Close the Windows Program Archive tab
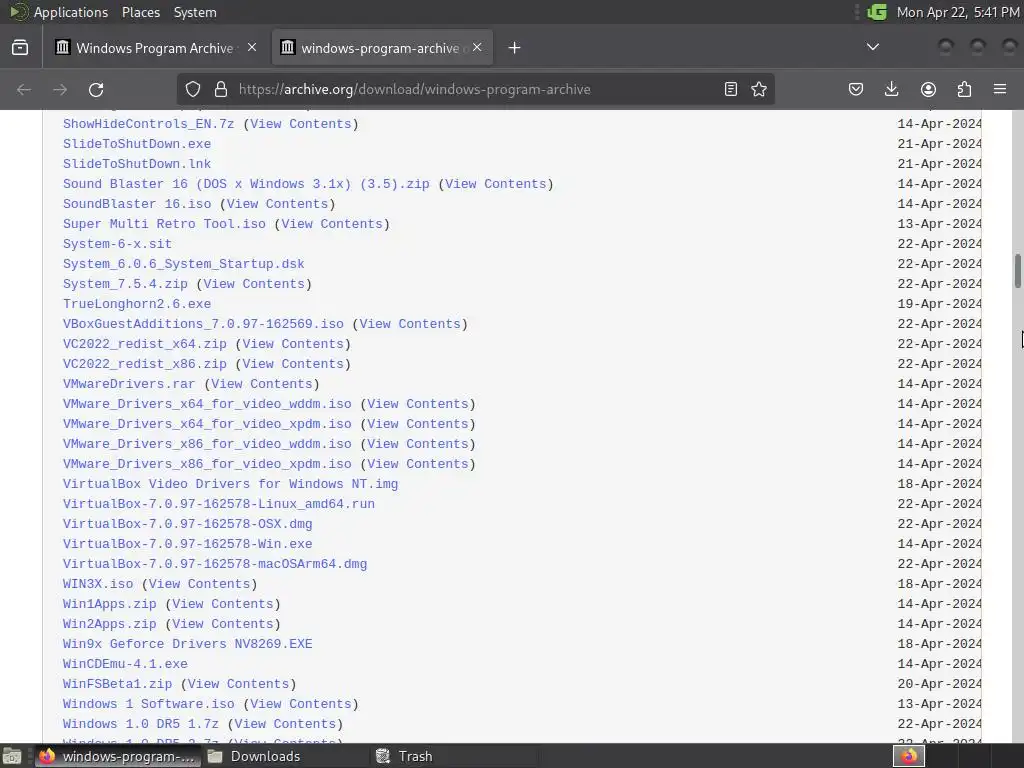Viewport: 1024px width, 768px height. [252, 48]
